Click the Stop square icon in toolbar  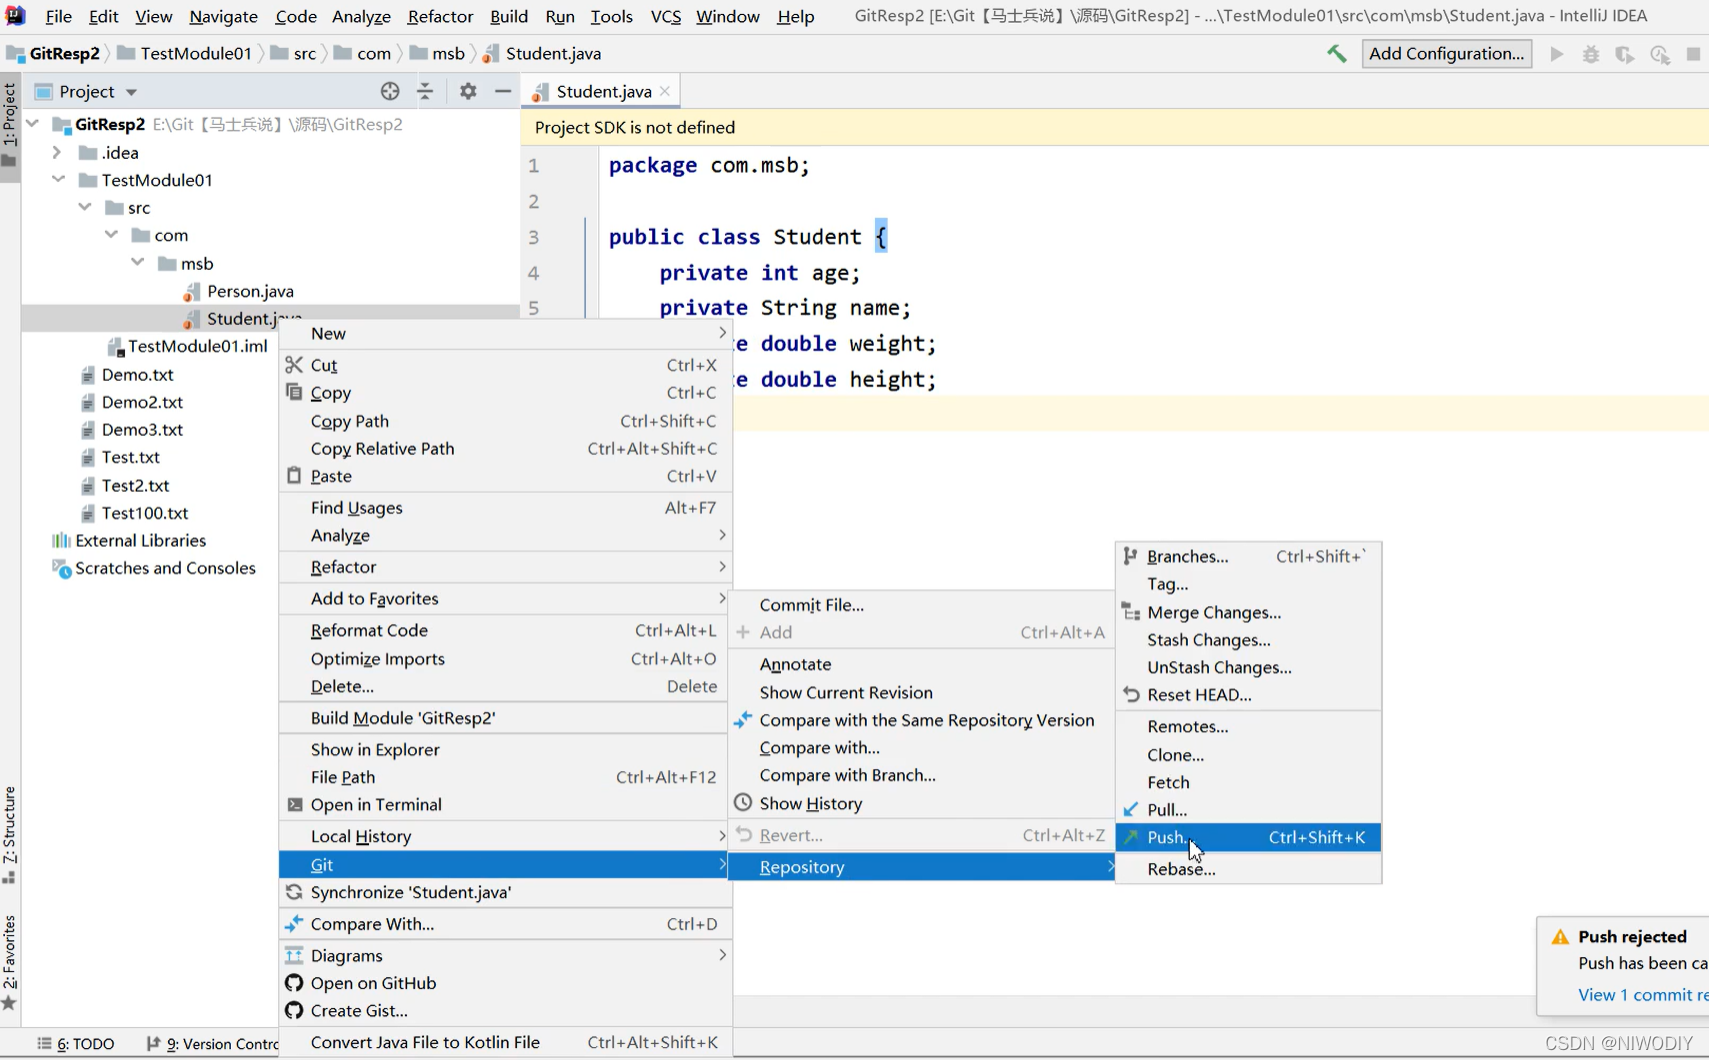1694,54
